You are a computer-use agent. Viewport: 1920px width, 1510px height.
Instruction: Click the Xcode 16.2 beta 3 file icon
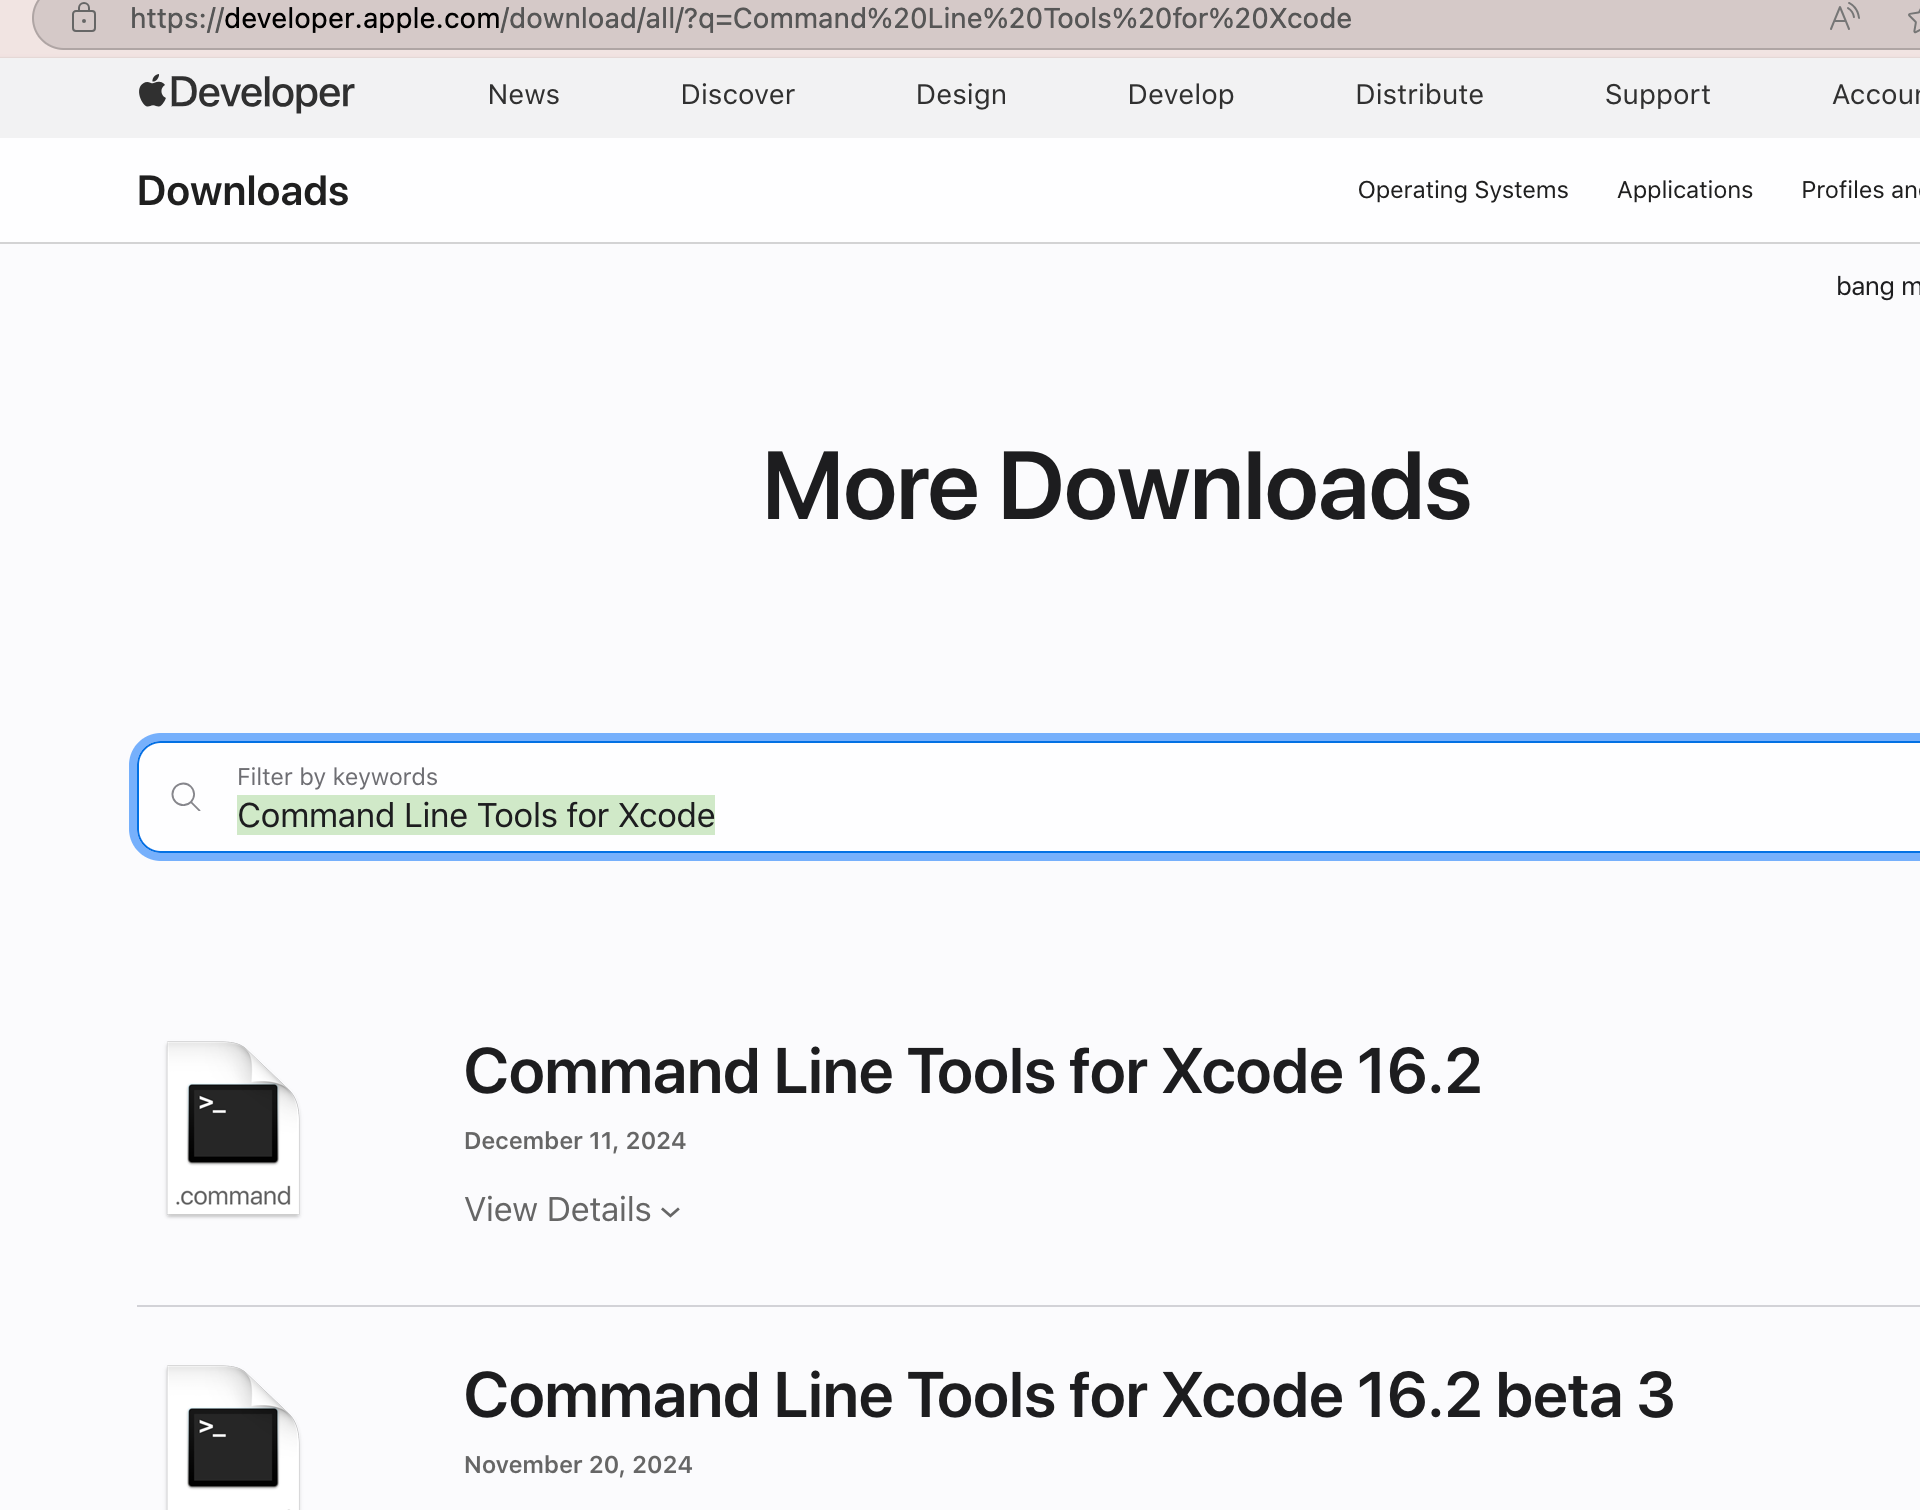[x=233, y=1440]
